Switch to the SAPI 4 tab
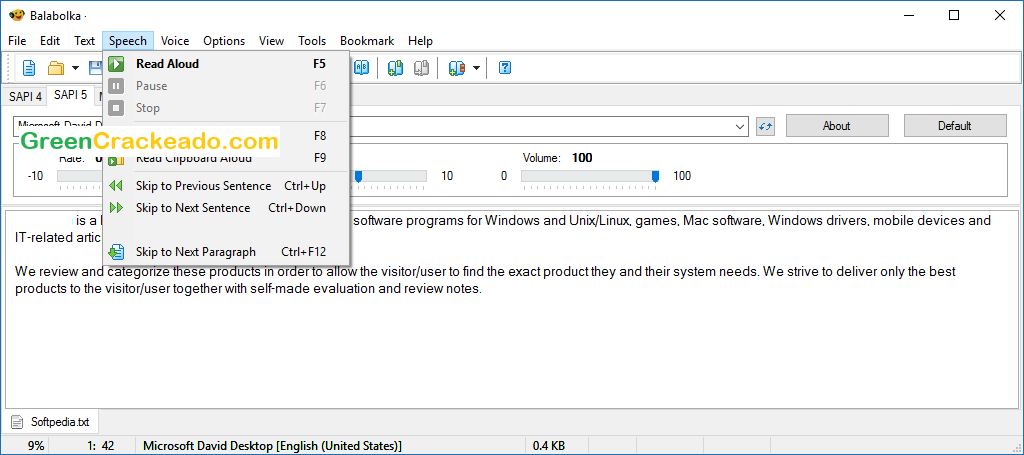Image resolution: width=1024 pixels, height=455 pixels. (25, 96)
